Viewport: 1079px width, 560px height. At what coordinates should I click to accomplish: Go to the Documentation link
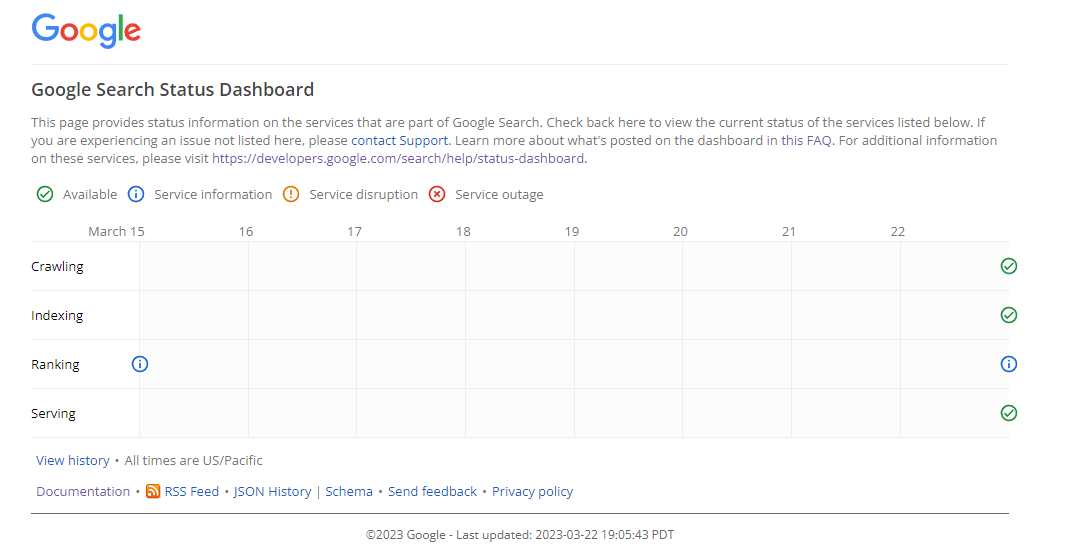pyautogui.click(x=83, y=492)
